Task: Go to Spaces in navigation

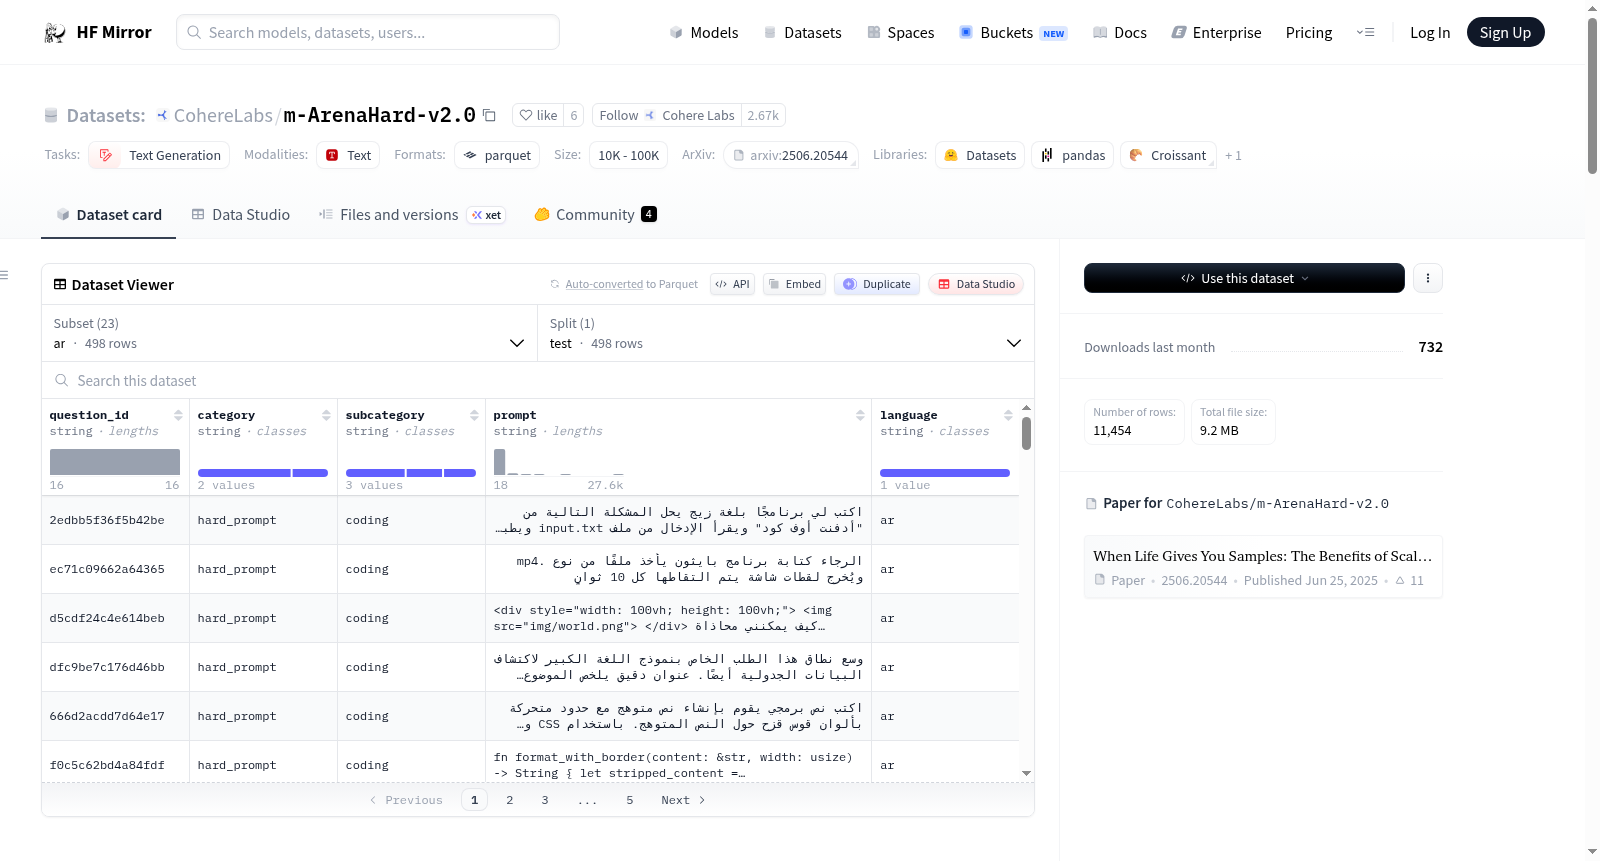Action: point(900,33)
